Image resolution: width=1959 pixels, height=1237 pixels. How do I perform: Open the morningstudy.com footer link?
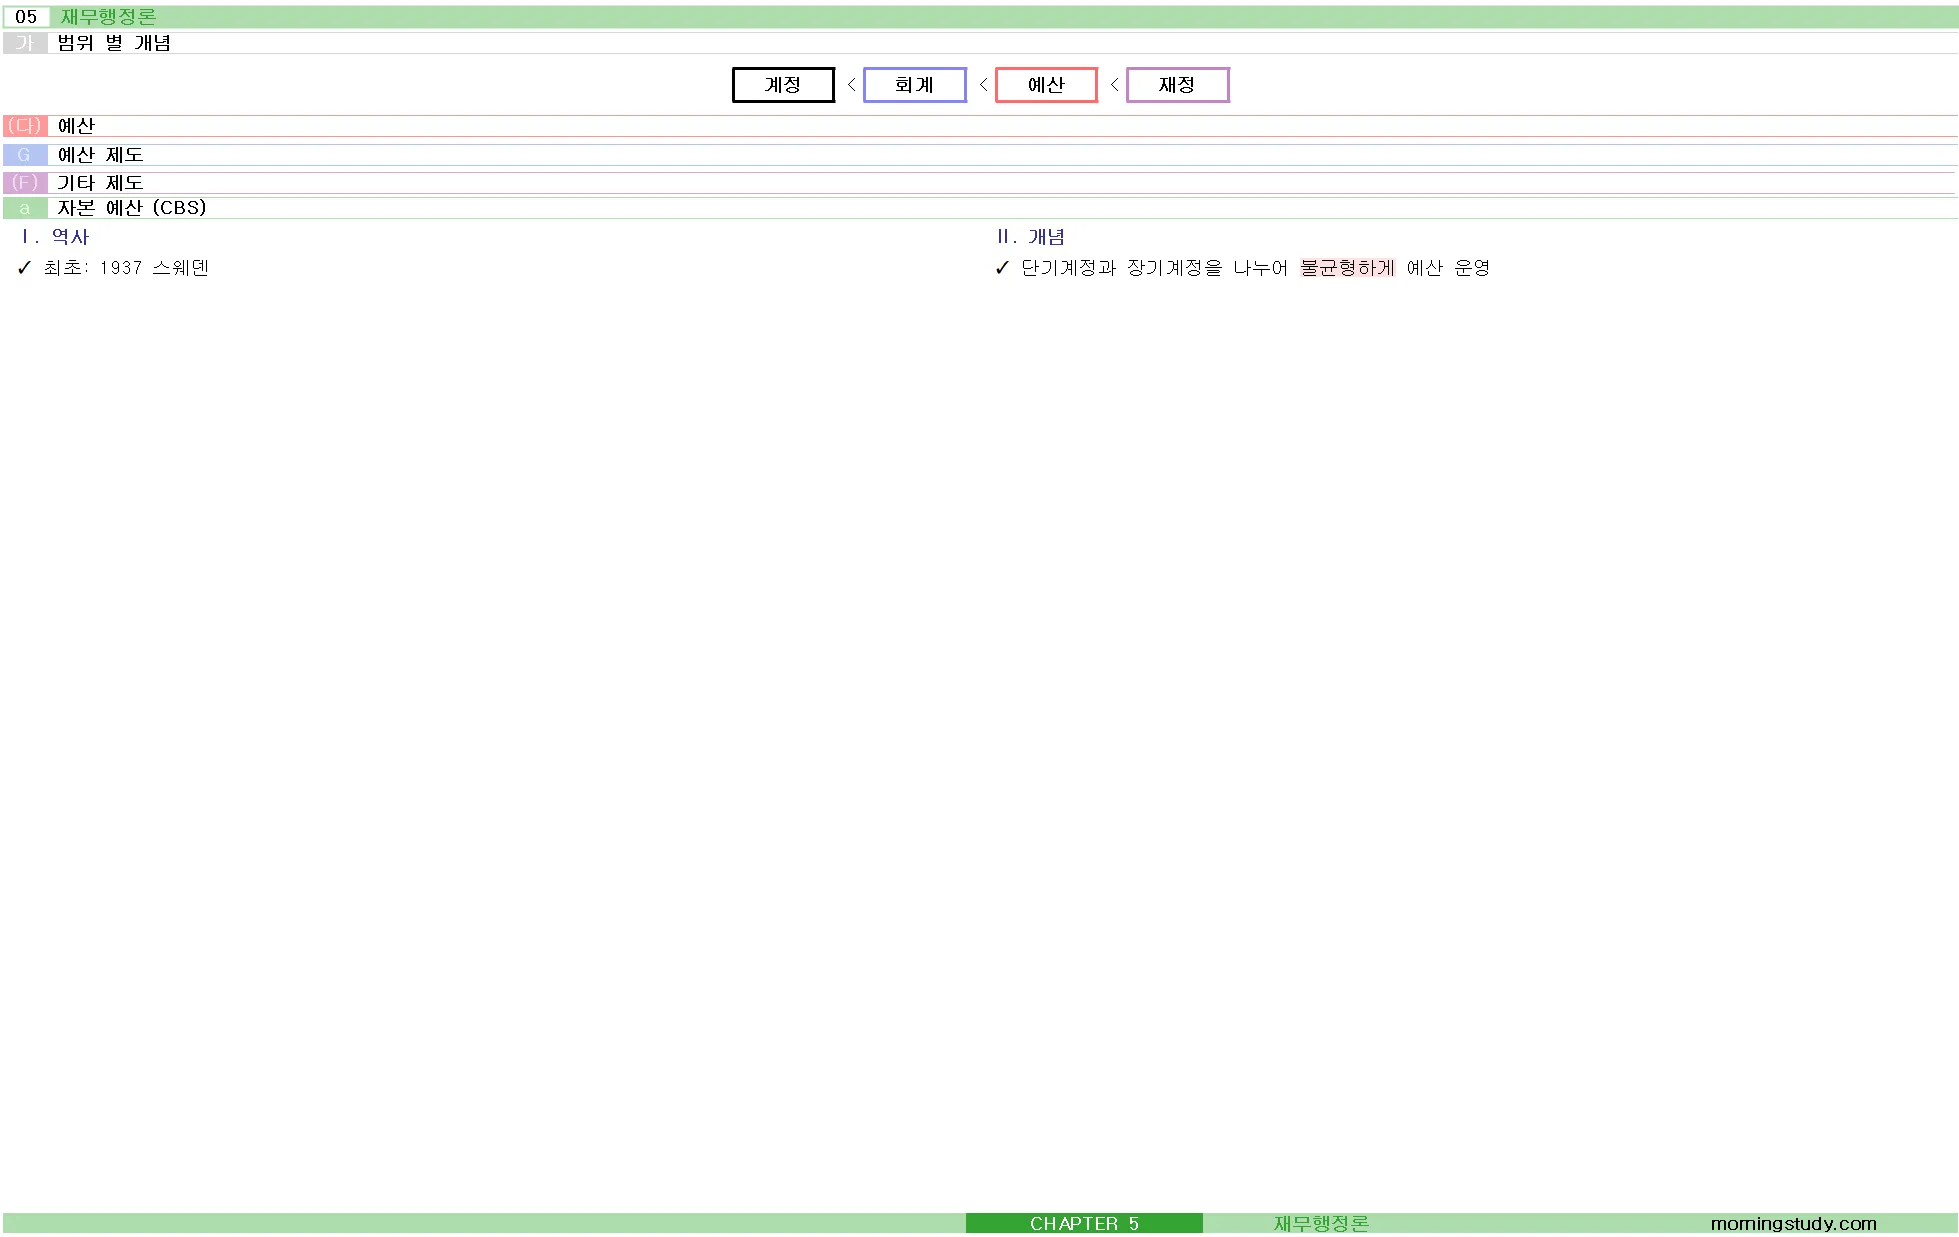coord(1793,1224)
